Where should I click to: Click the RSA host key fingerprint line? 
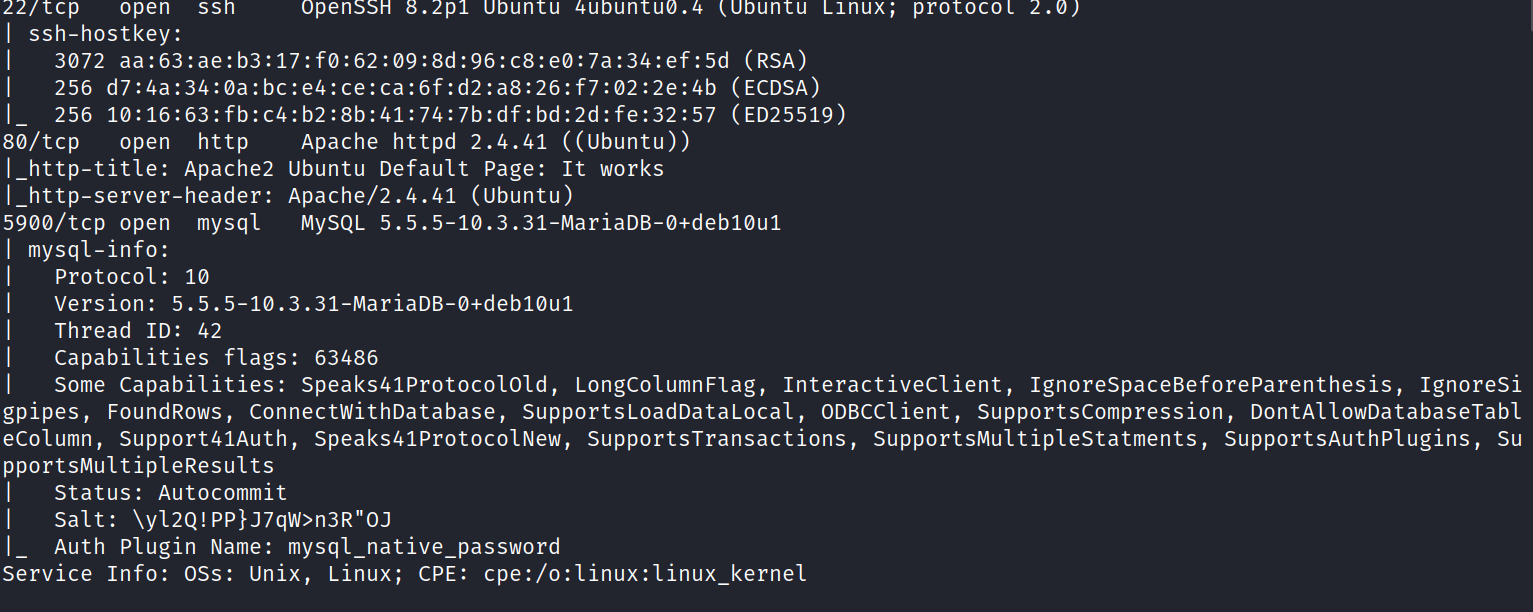pyautogui.click(x=430, y=61)
